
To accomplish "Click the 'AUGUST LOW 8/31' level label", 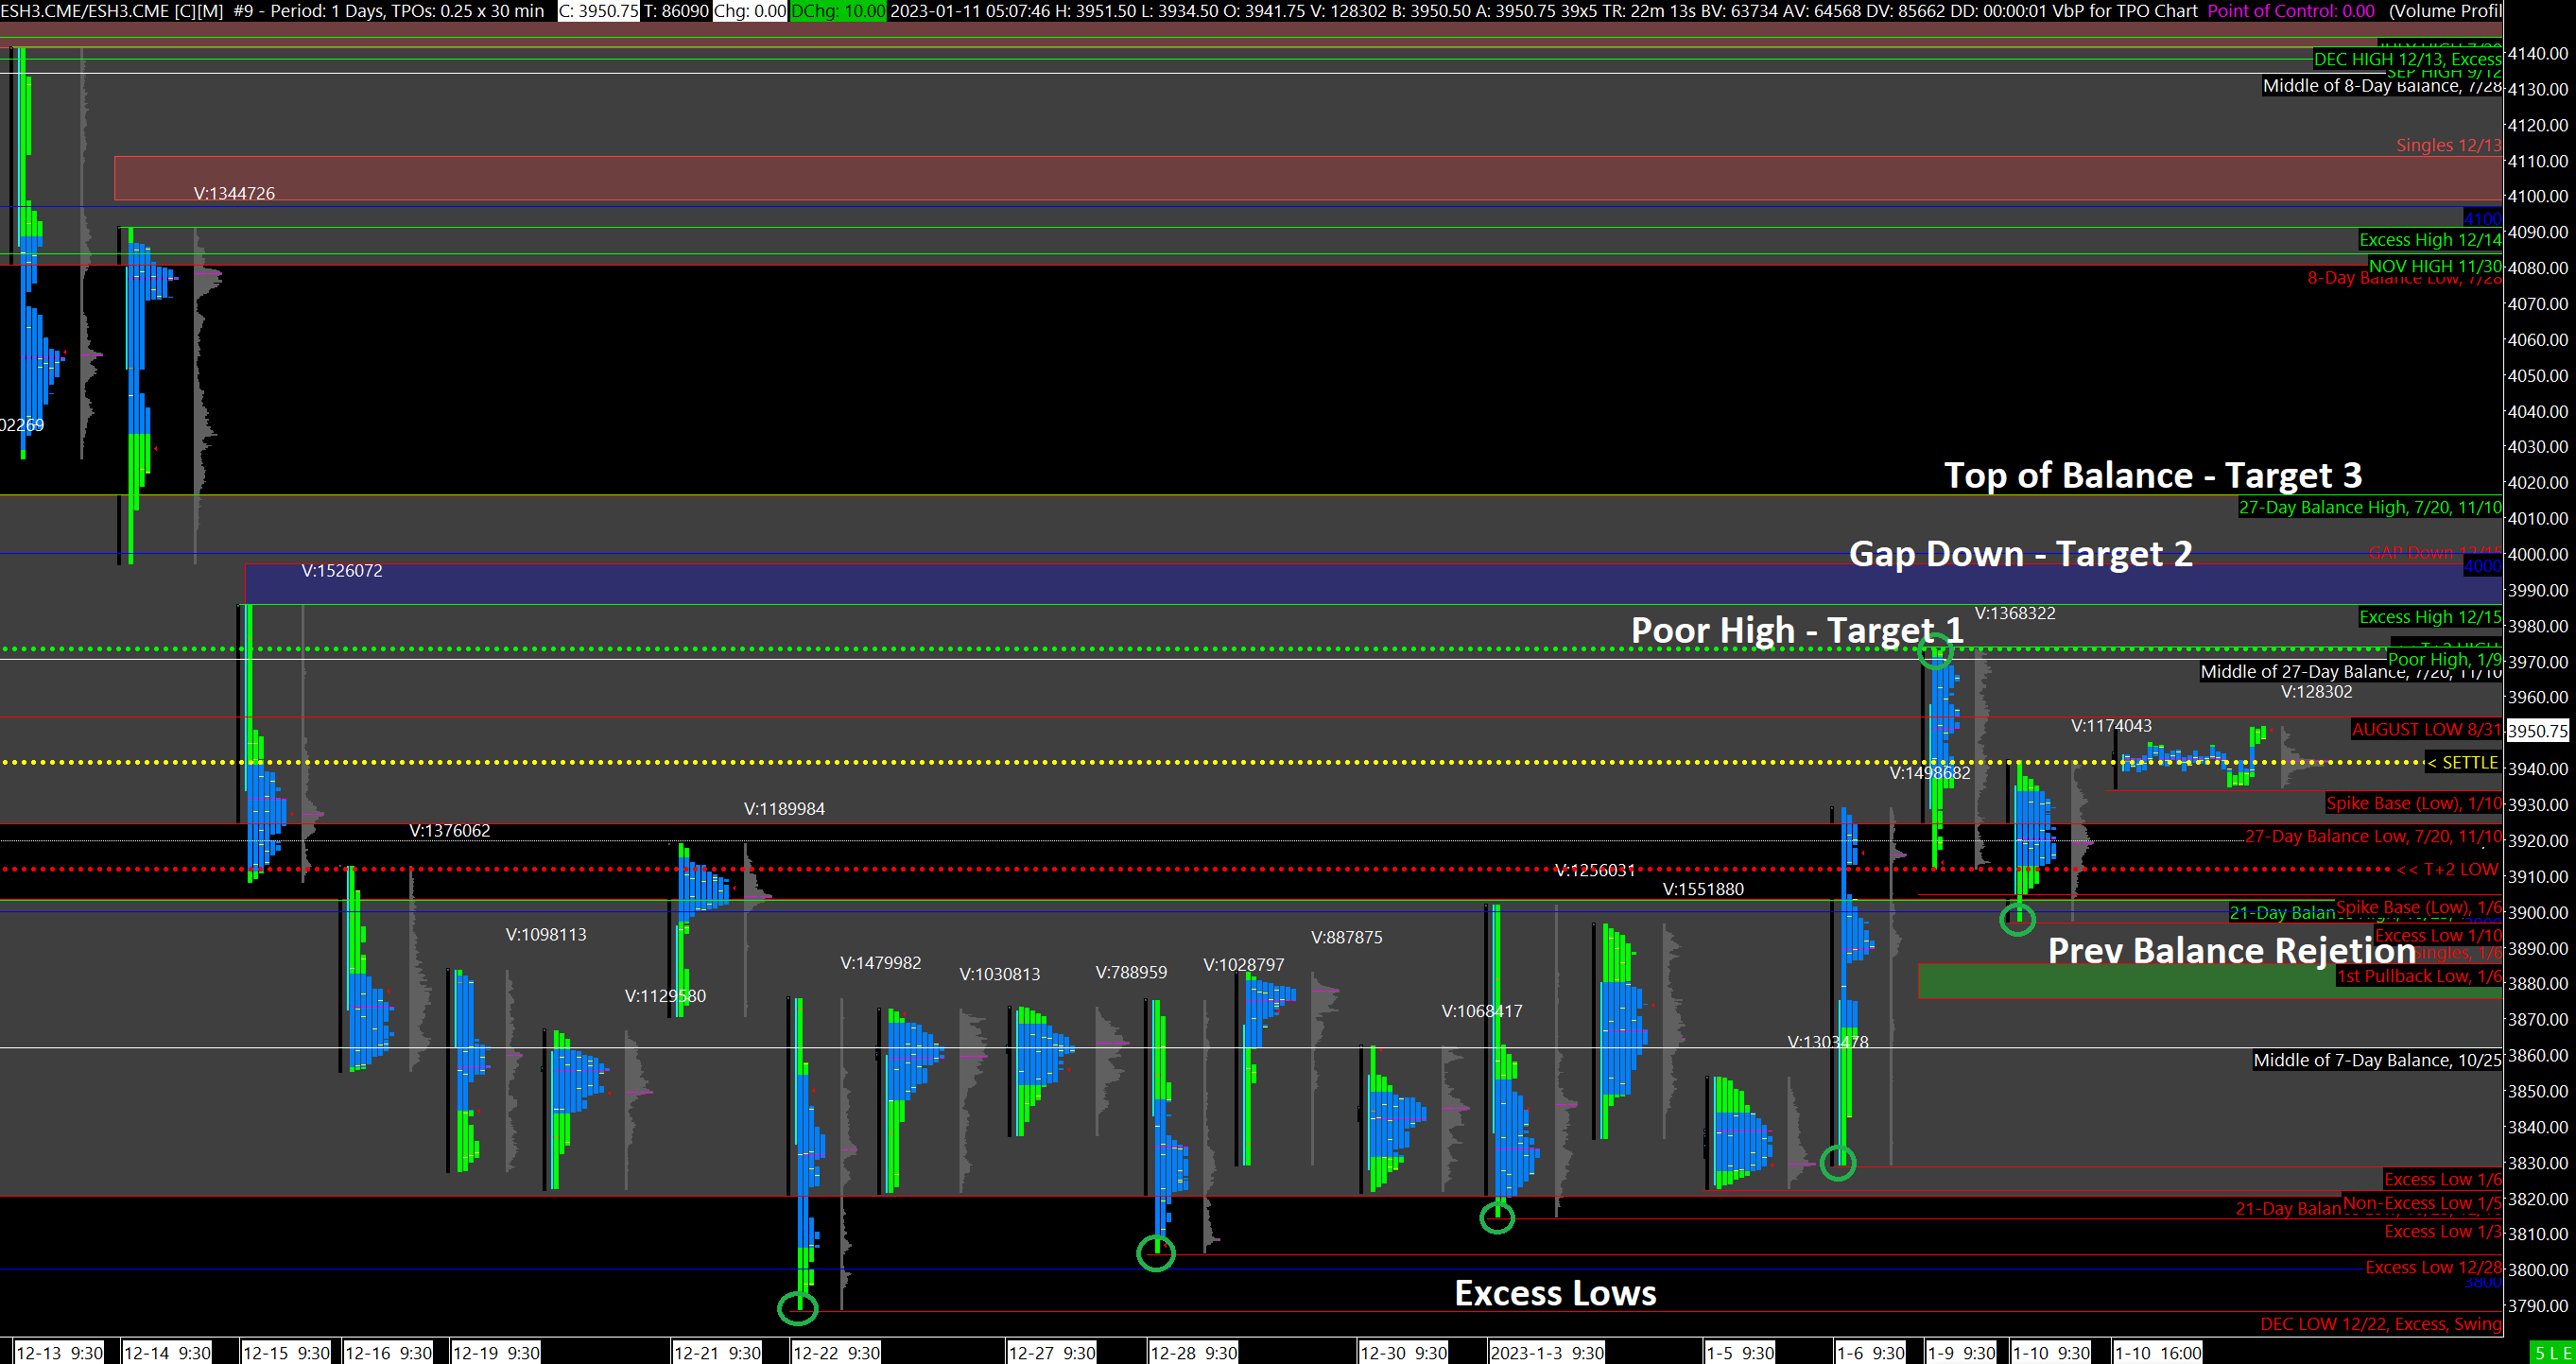I will [2425, 729].
